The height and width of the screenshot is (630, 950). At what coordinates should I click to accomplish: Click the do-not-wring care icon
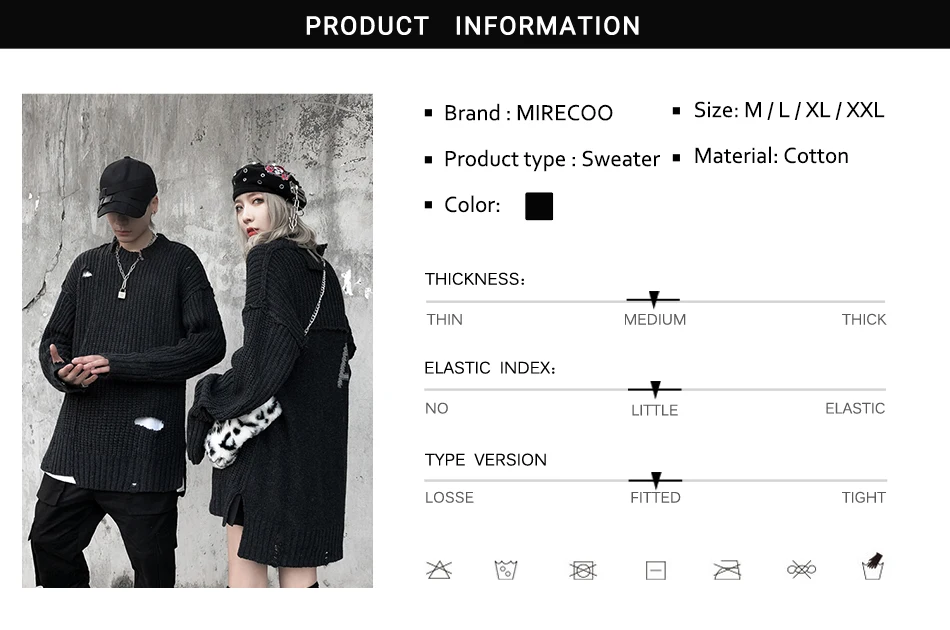(x=800, y=570)
